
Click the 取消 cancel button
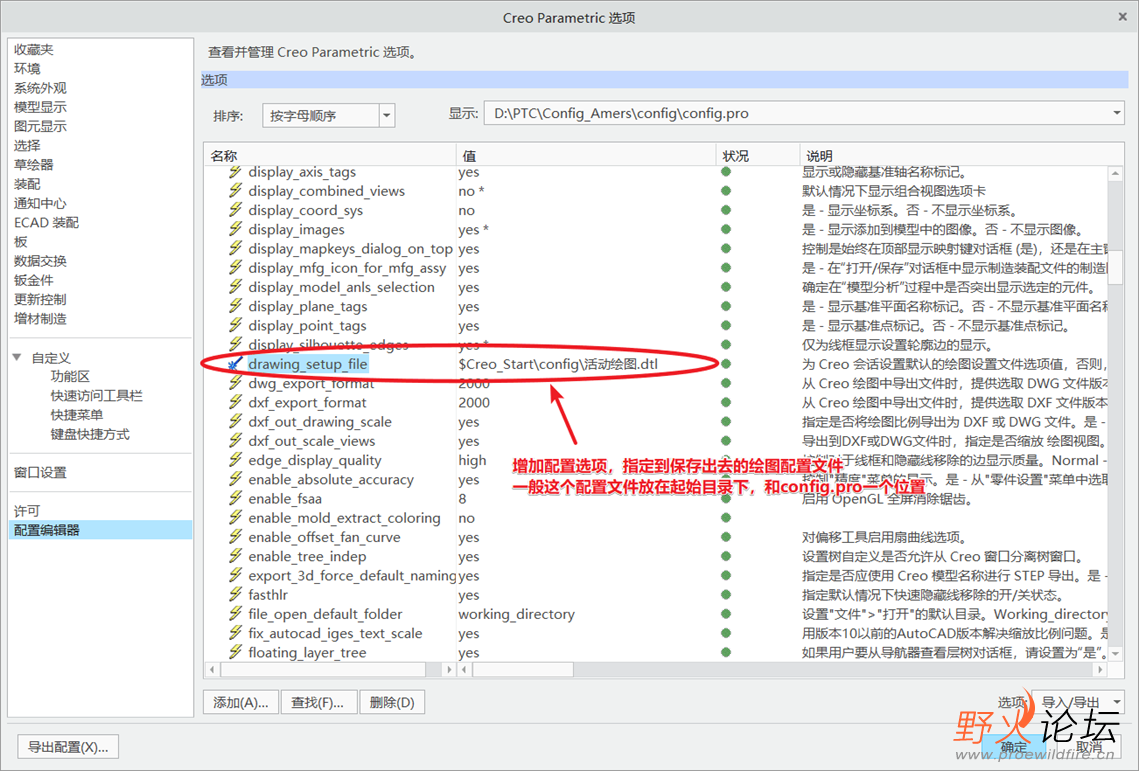point(1089,747)
